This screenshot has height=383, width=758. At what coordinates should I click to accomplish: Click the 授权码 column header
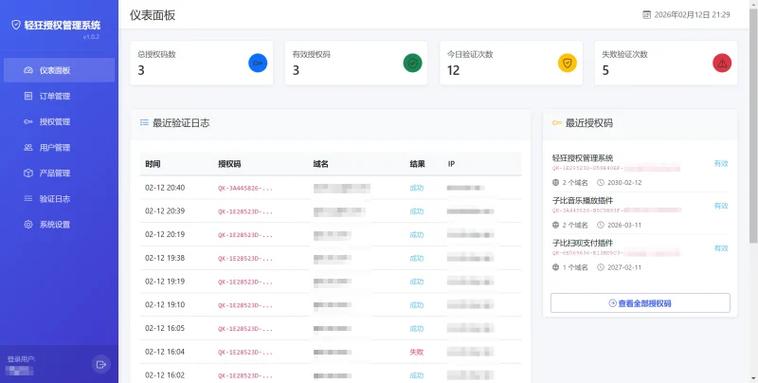(229, 164)
